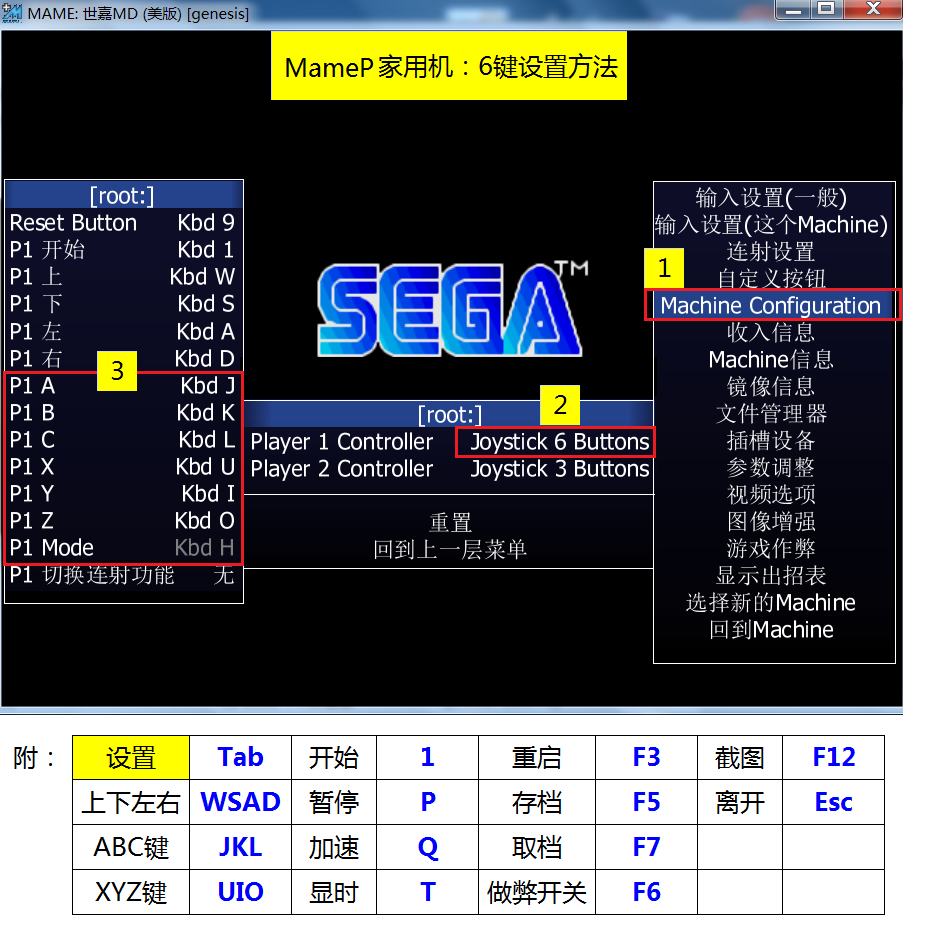Select 插槽设备 menu entry
Image resolution: width=937 pixels, height=925 pixels.
[771, 441]
